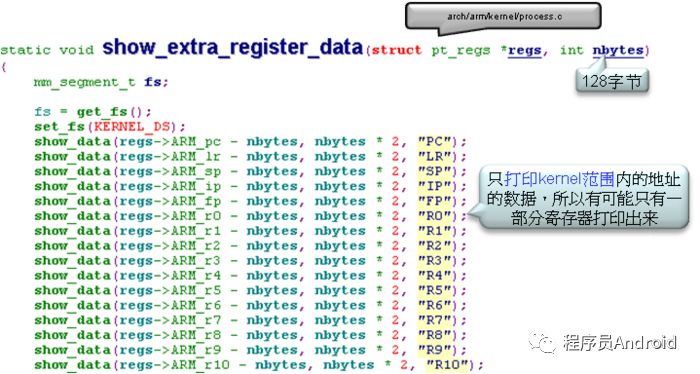
Task: Click the underlined *regs parameter
Action: tap(521, 50)
